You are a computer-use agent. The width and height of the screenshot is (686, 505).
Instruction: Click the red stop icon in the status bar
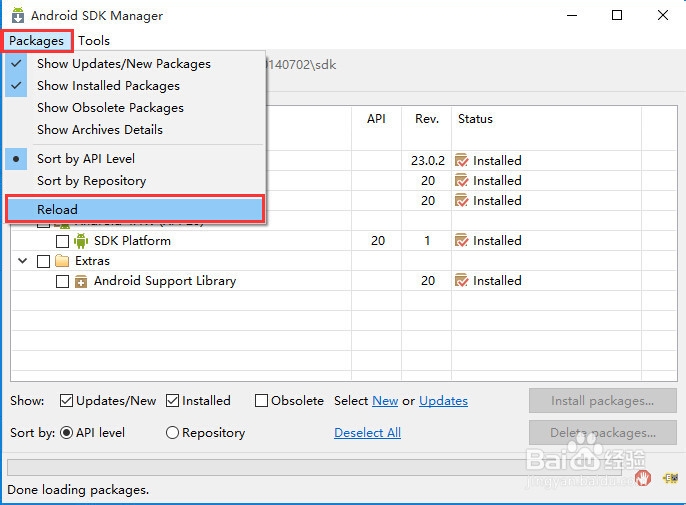point(643,478)
